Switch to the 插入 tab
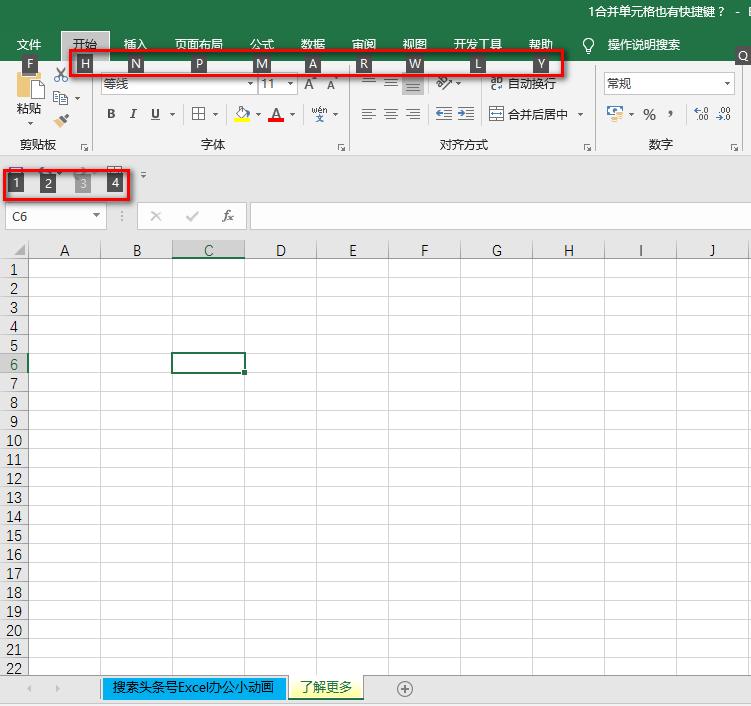This screenshot has width=751, height=706. [135, 45]
